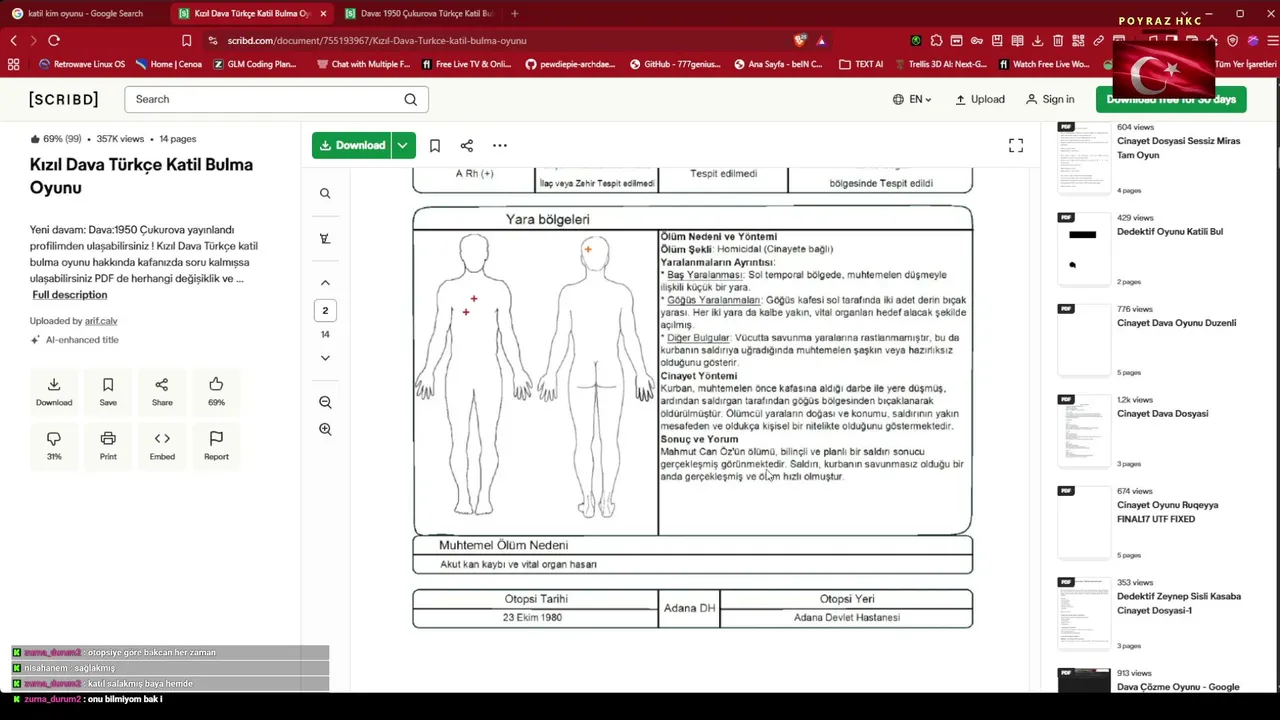Reload the current page

pyautogui.click(x=54, y=40)
